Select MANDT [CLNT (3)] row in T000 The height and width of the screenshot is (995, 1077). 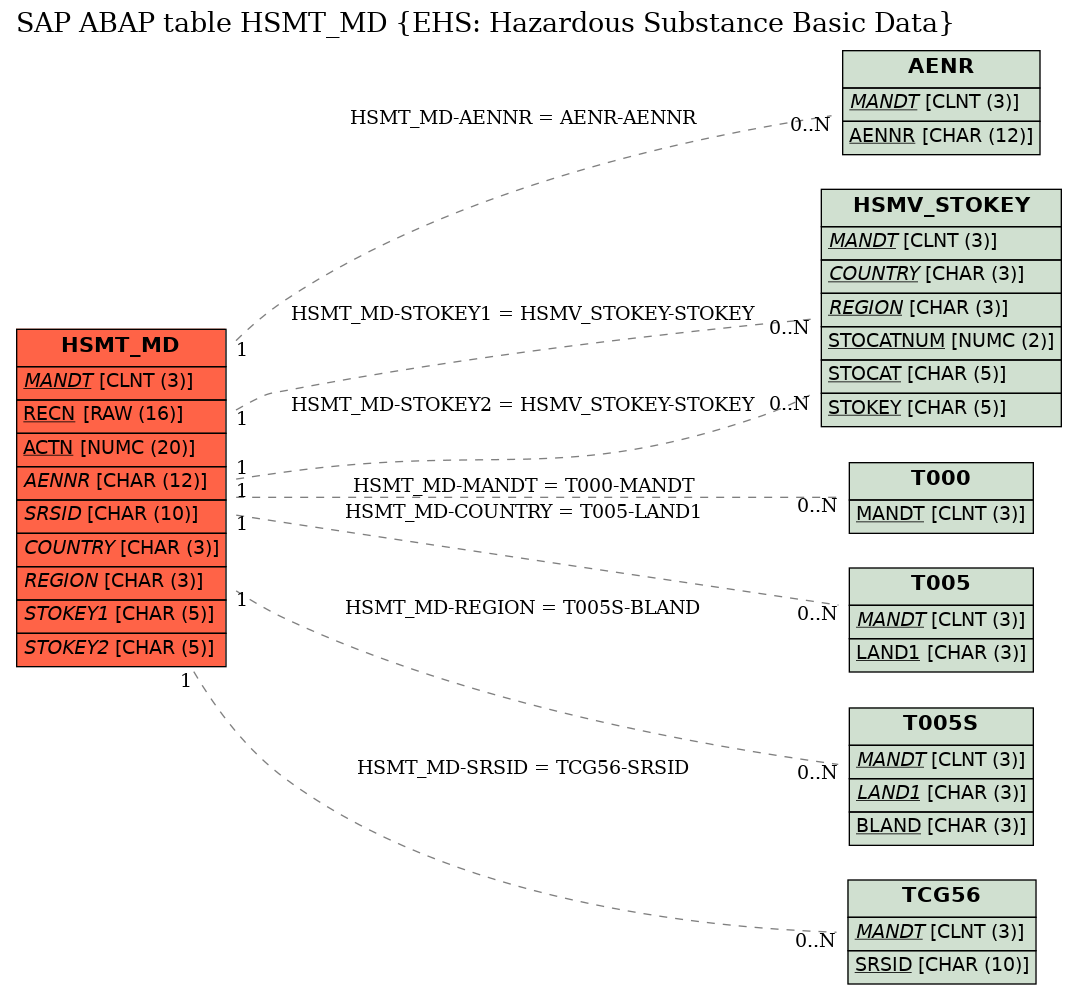click(941, 516)
